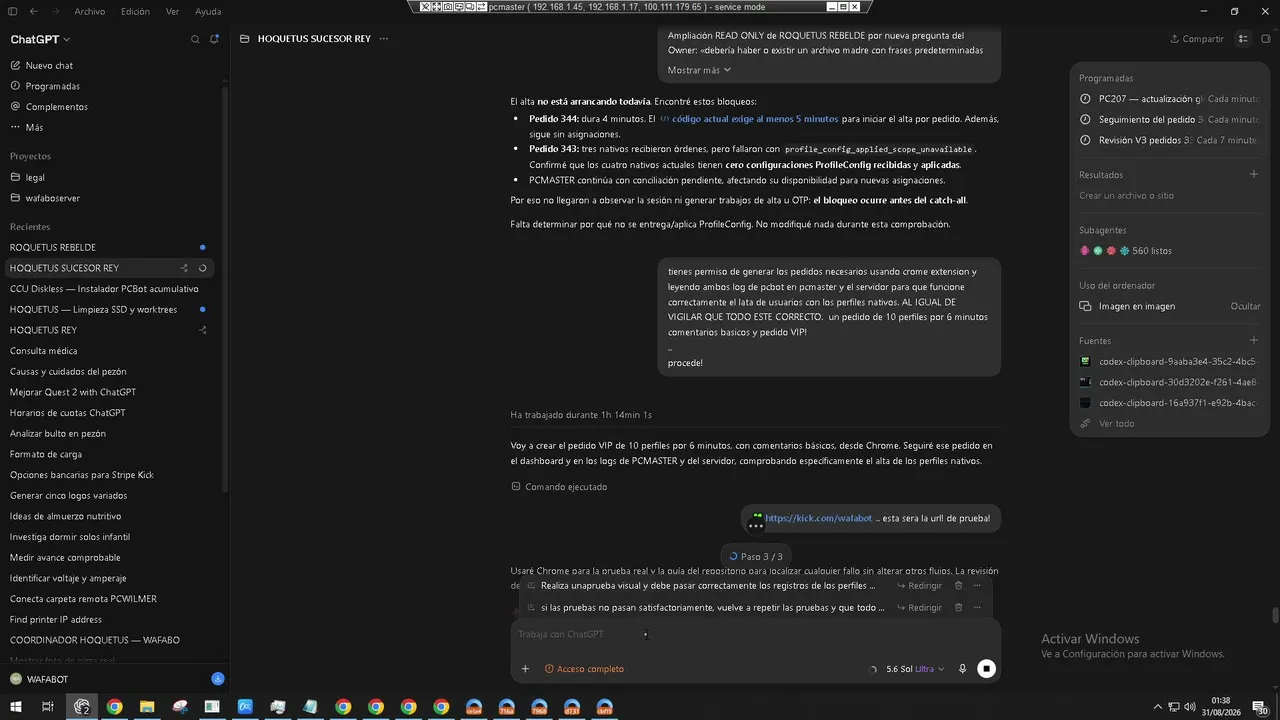Open source codex-clipboard-9aaba3e4
Screen dimensions: 1280x720
(1171, 361)
